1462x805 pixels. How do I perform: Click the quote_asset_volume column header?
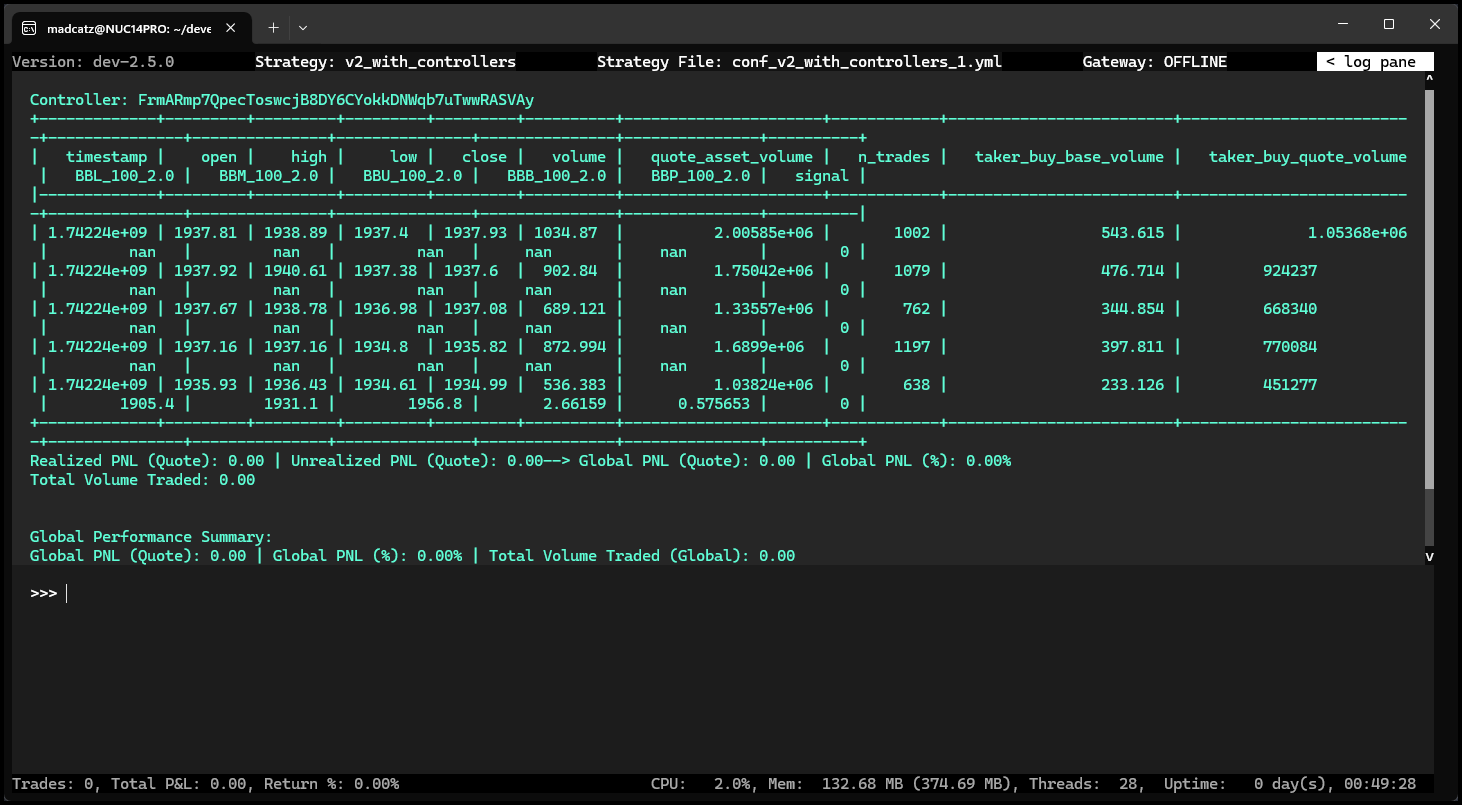point(731,157)
